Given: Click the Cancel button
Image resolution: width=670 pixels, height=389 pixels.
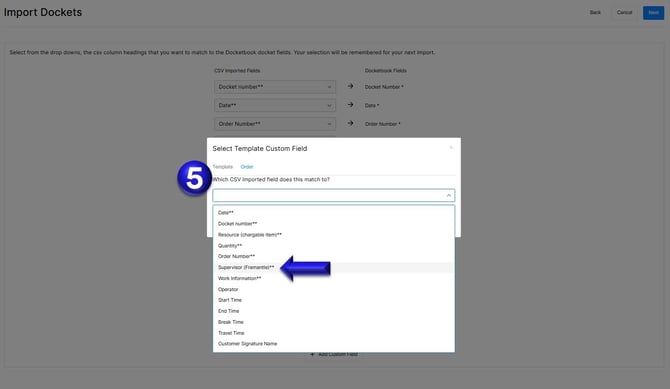Looking at the screenshot, I should pos(624,13).
